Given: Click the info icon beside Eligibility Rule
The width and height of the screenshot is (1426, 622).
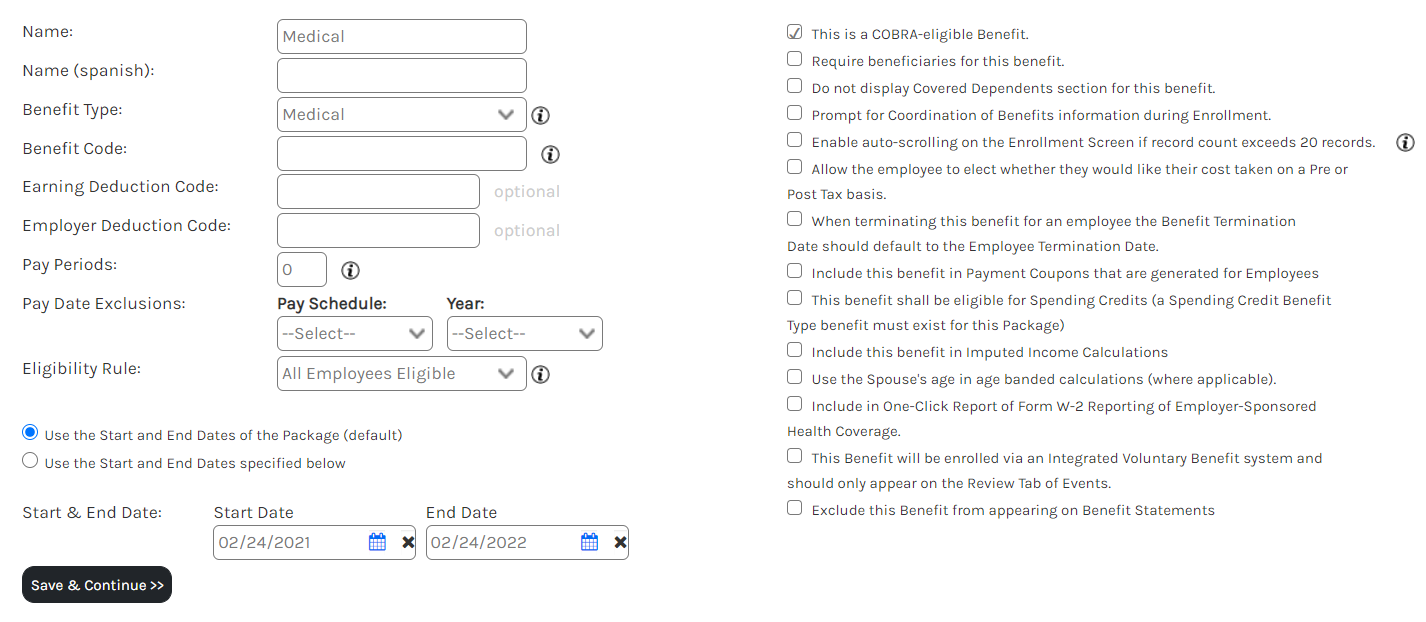Looking at the screenshot, I should pos(541,374).
